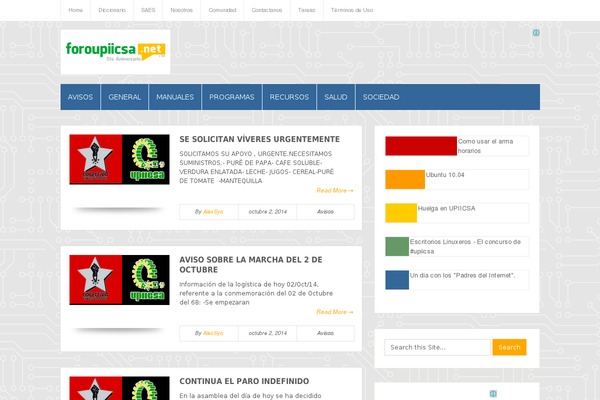Select the MANUALES category tab
The height and width of the screenshot is (400, 600).
(x=175, y=97)
